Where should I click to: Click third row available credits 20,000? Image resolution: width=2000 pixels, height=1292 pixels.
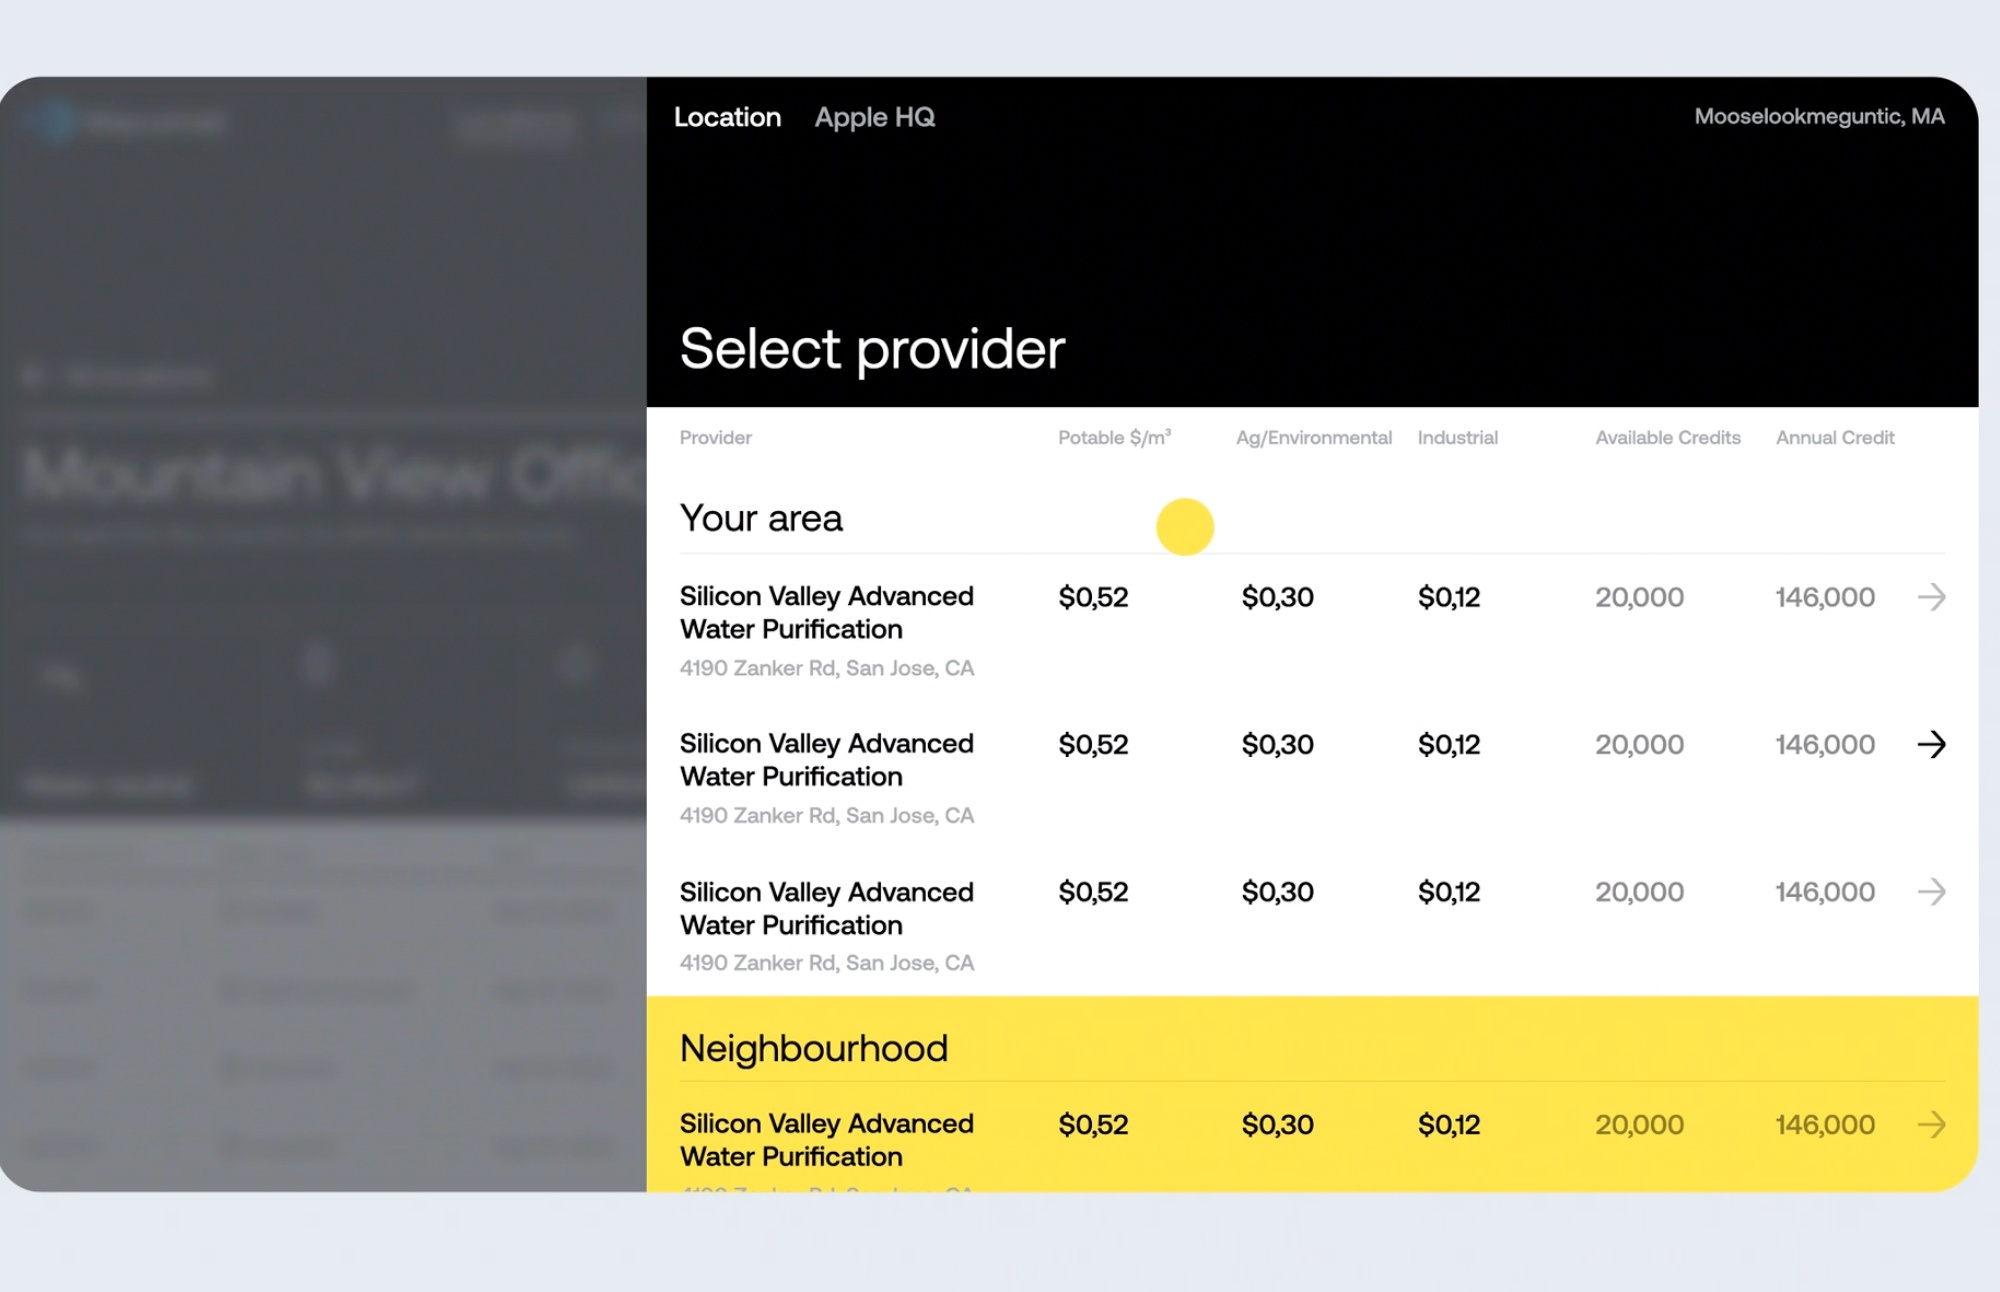click(1639, 891)
